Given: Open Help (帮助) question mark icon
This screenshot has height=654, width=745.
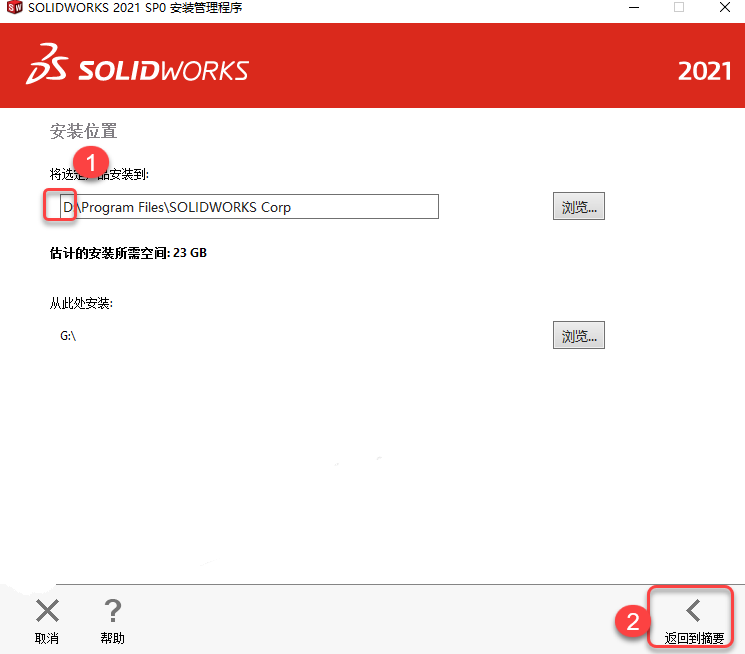Looking at the screenshot, I should tap(113, 611).
